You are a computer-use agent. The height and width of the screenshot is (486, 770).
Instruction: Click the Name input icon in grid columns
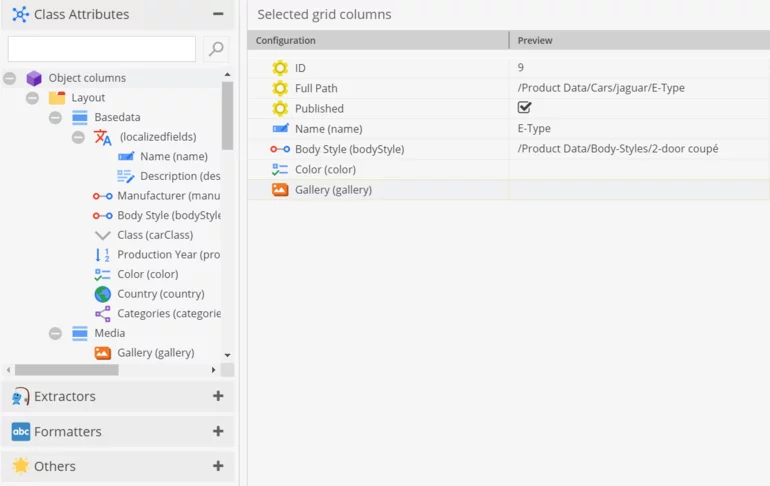pyautogui.click(x=280, y=129)
